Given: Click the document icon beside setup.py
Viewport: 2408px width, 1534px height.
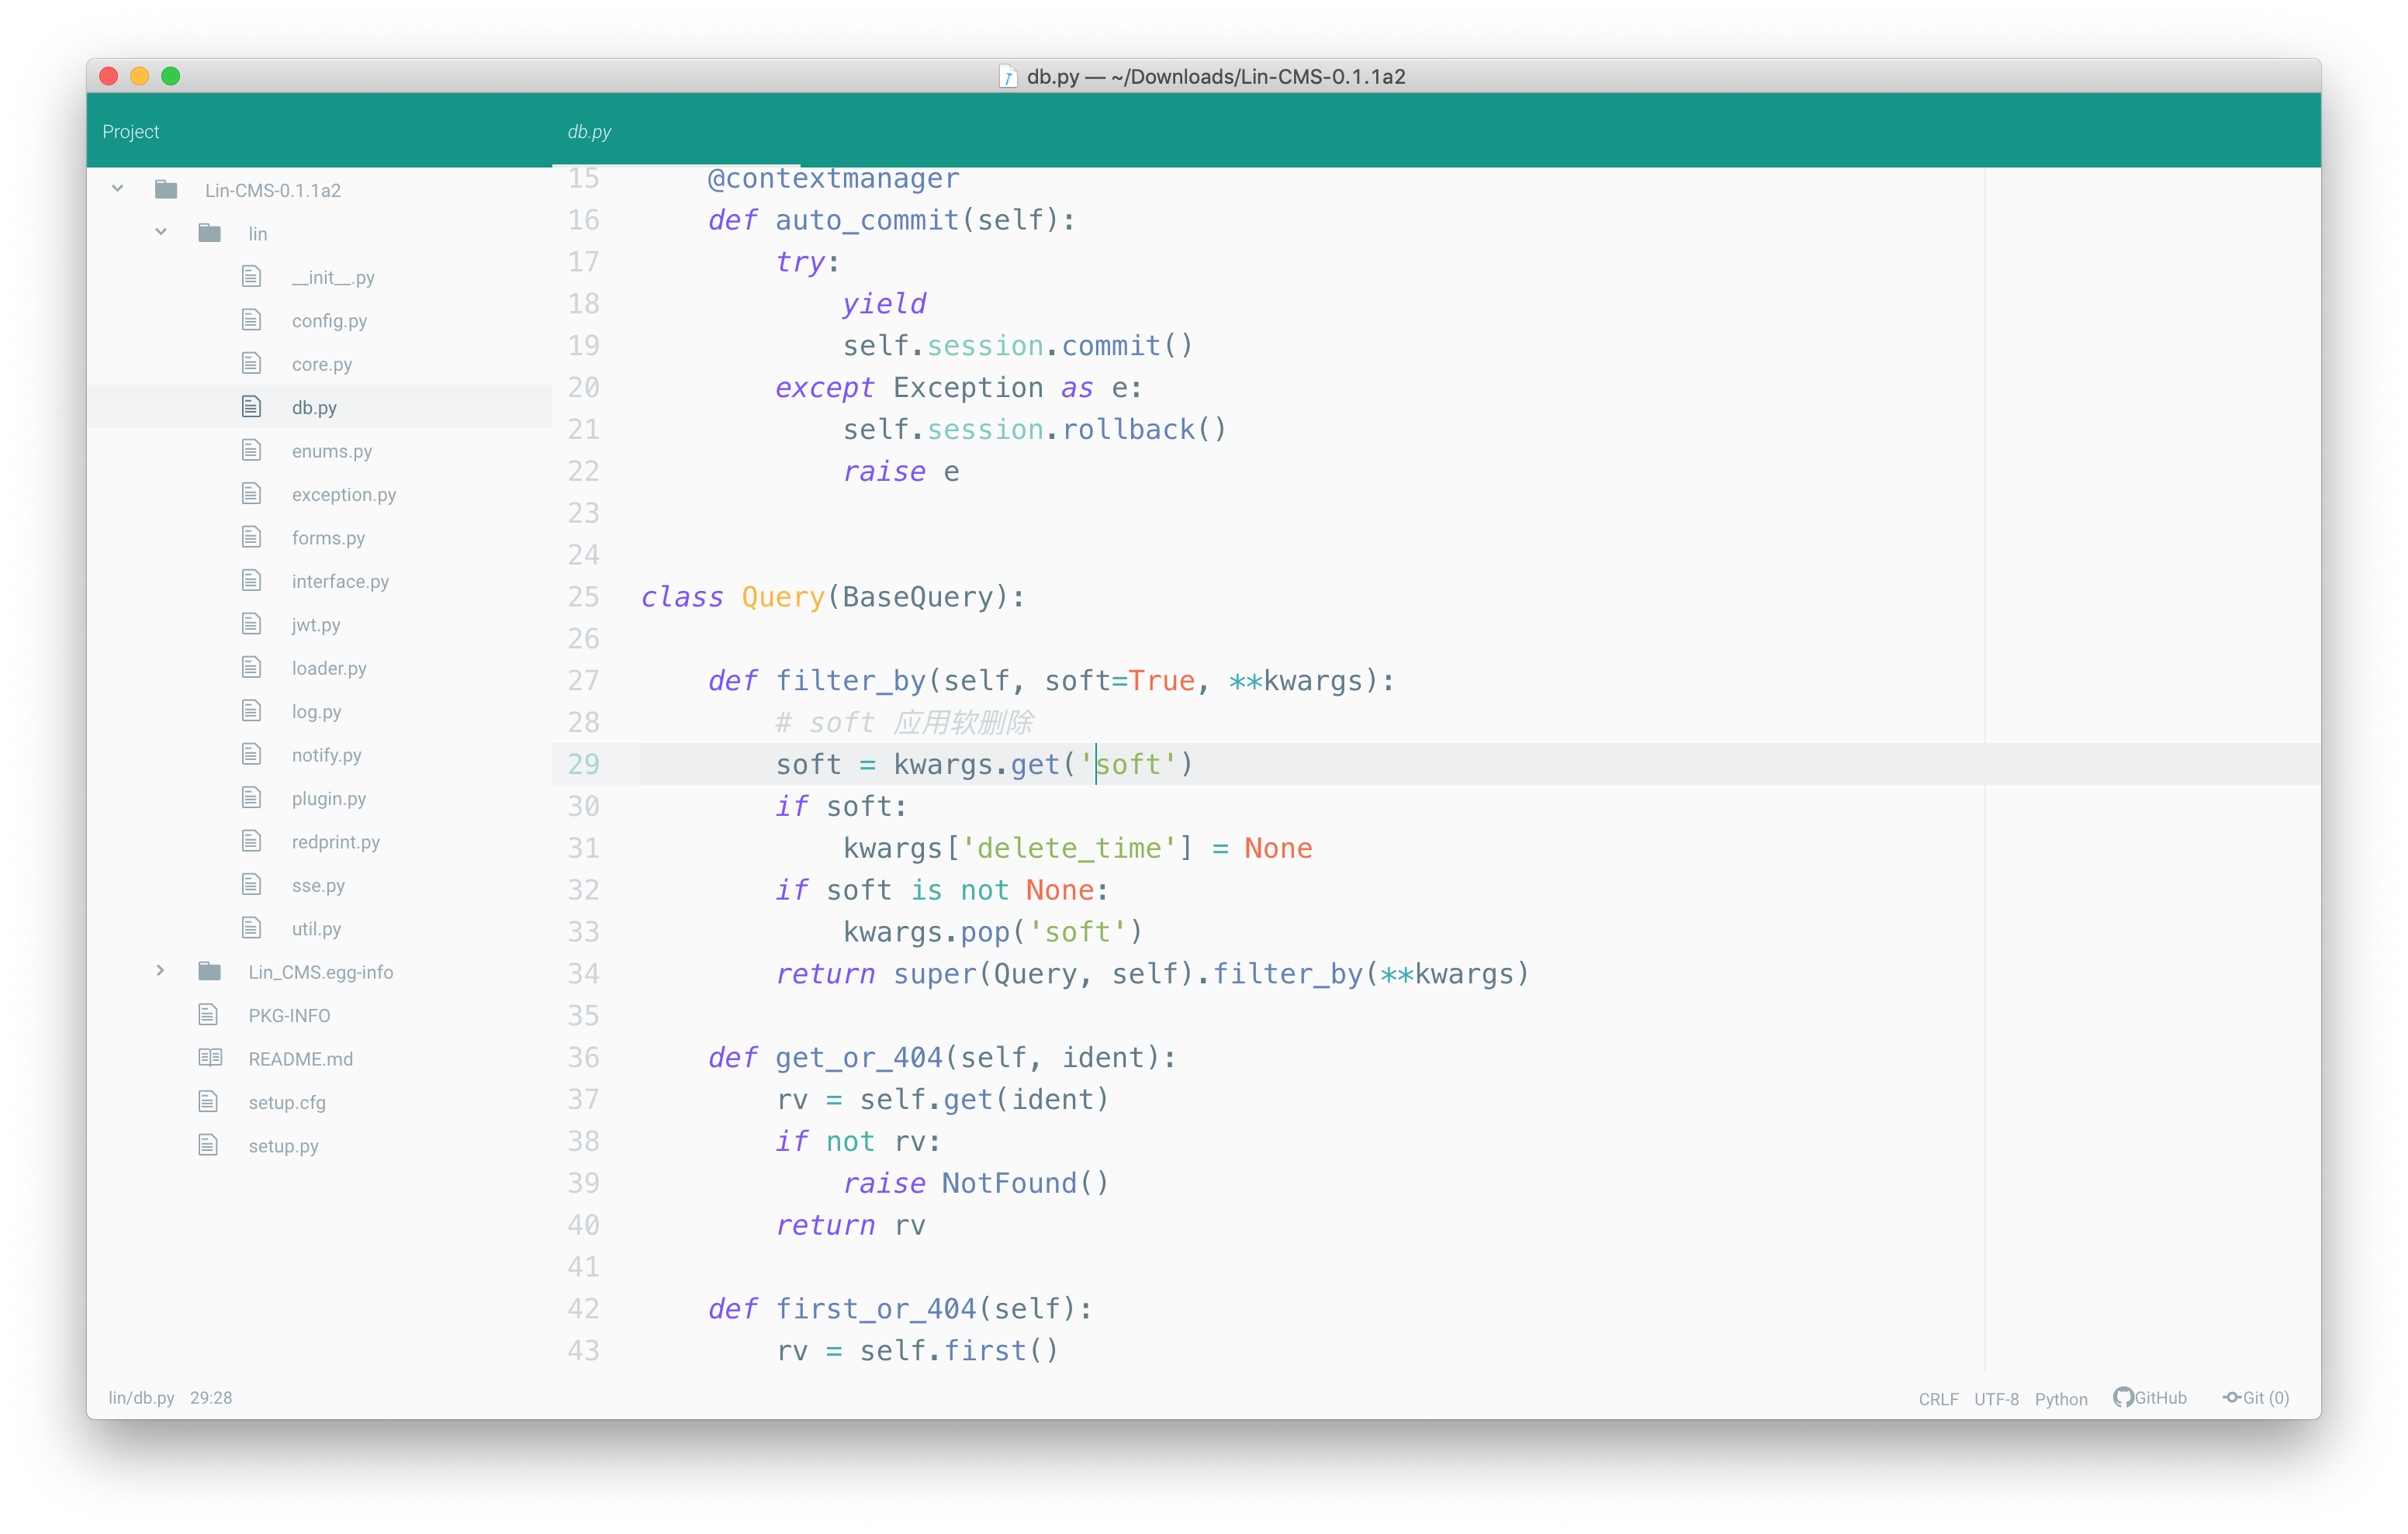Looking at the screenshot, I should point(209,1145).
